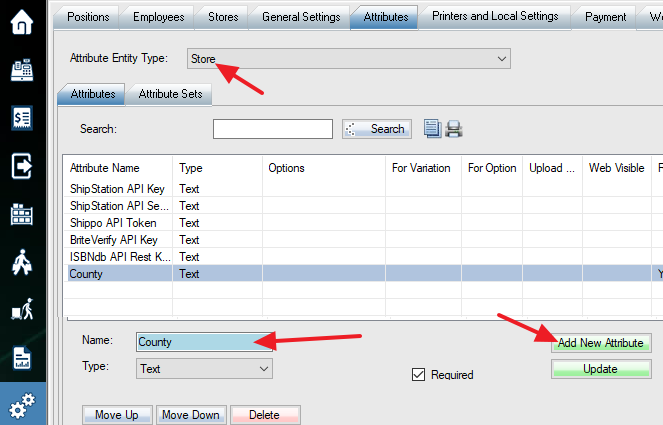This screenshot has width=663, height=425.
Task: Click the For Variation column header
Action: click(x=423, y=168)
